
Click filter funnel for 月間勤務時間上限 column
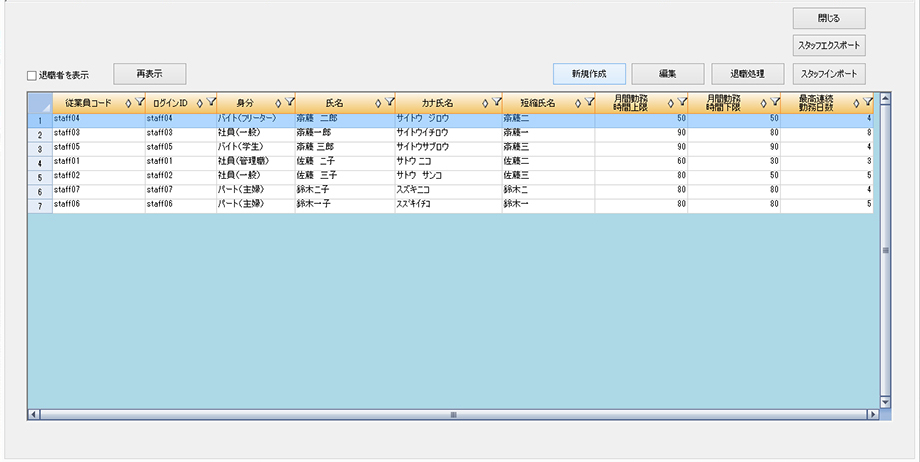click(681, 102)
